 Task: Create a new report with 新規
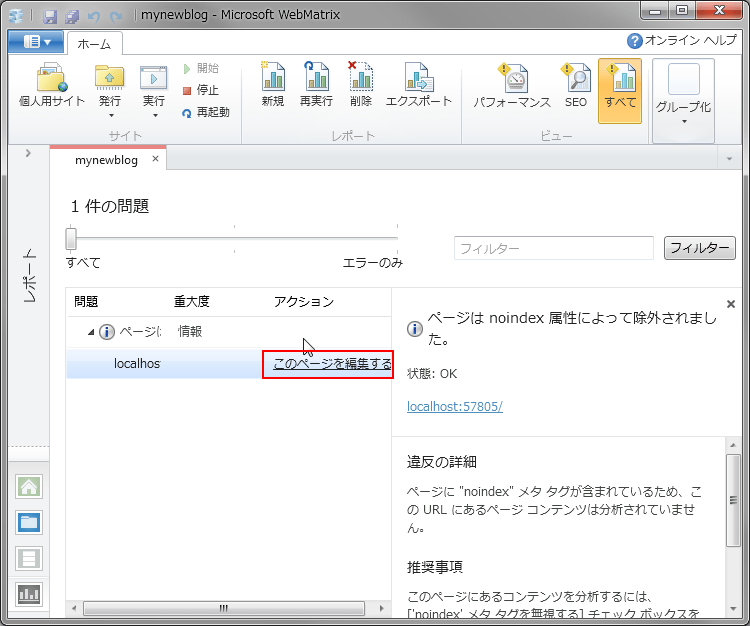(x=273, y=85)
